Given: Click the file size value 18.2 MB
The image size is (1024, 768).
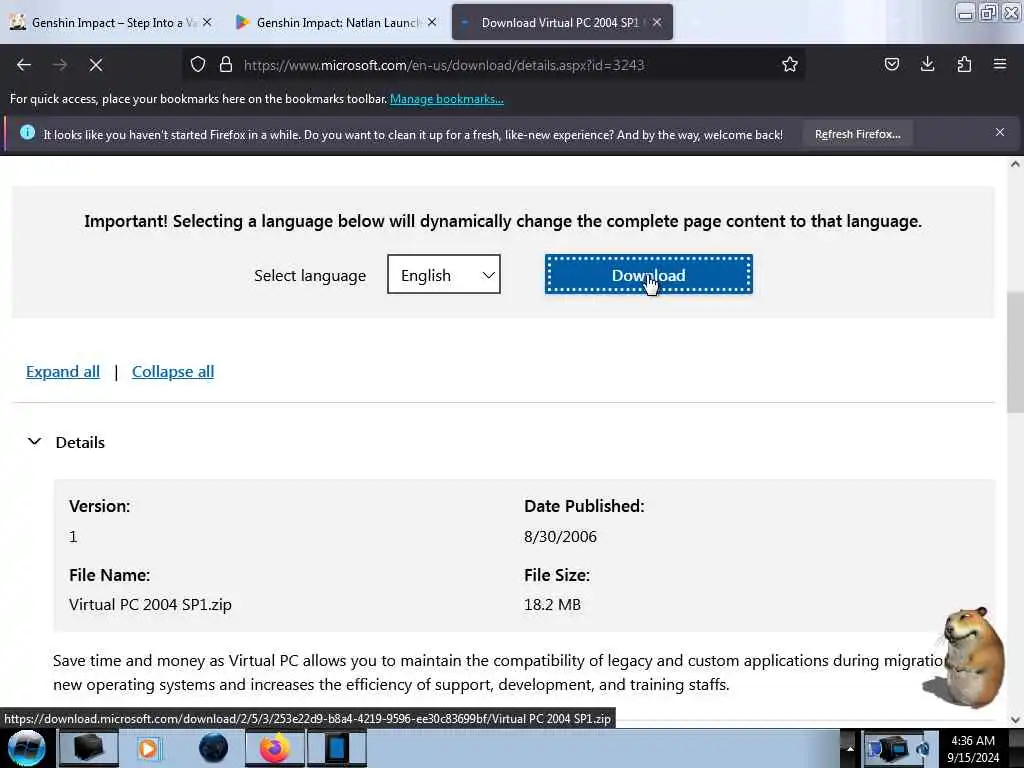Looking at the screenshot, I should click(552, 605).
